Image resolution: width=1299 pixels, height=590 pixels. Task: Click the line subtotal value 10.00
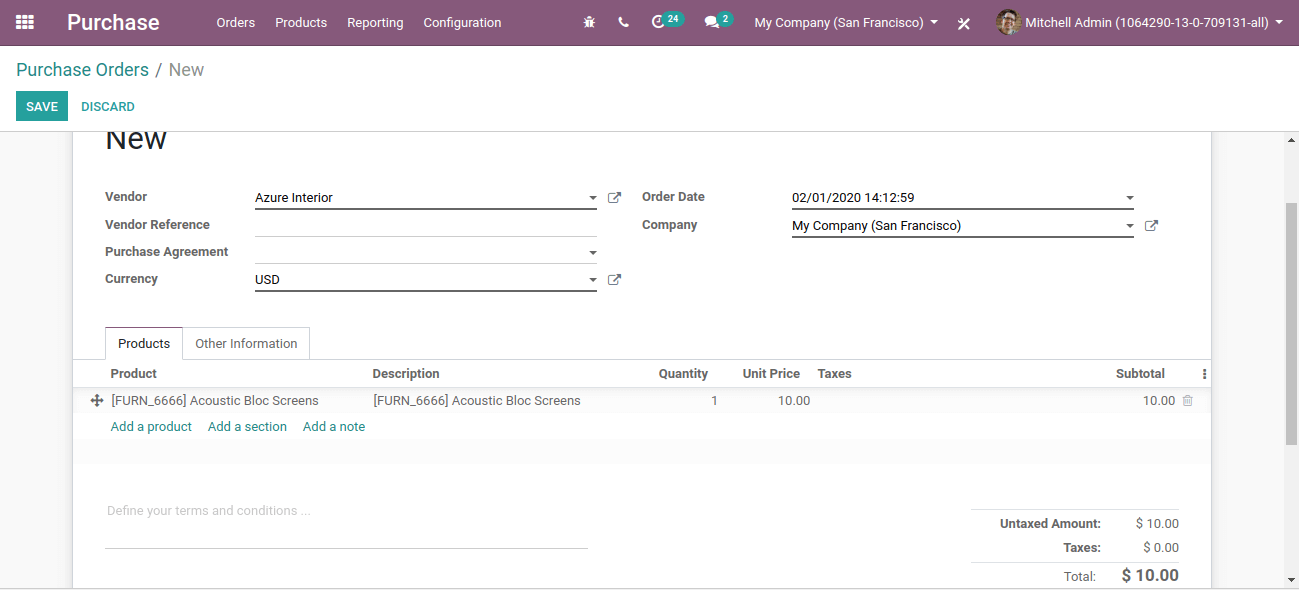1159,401
